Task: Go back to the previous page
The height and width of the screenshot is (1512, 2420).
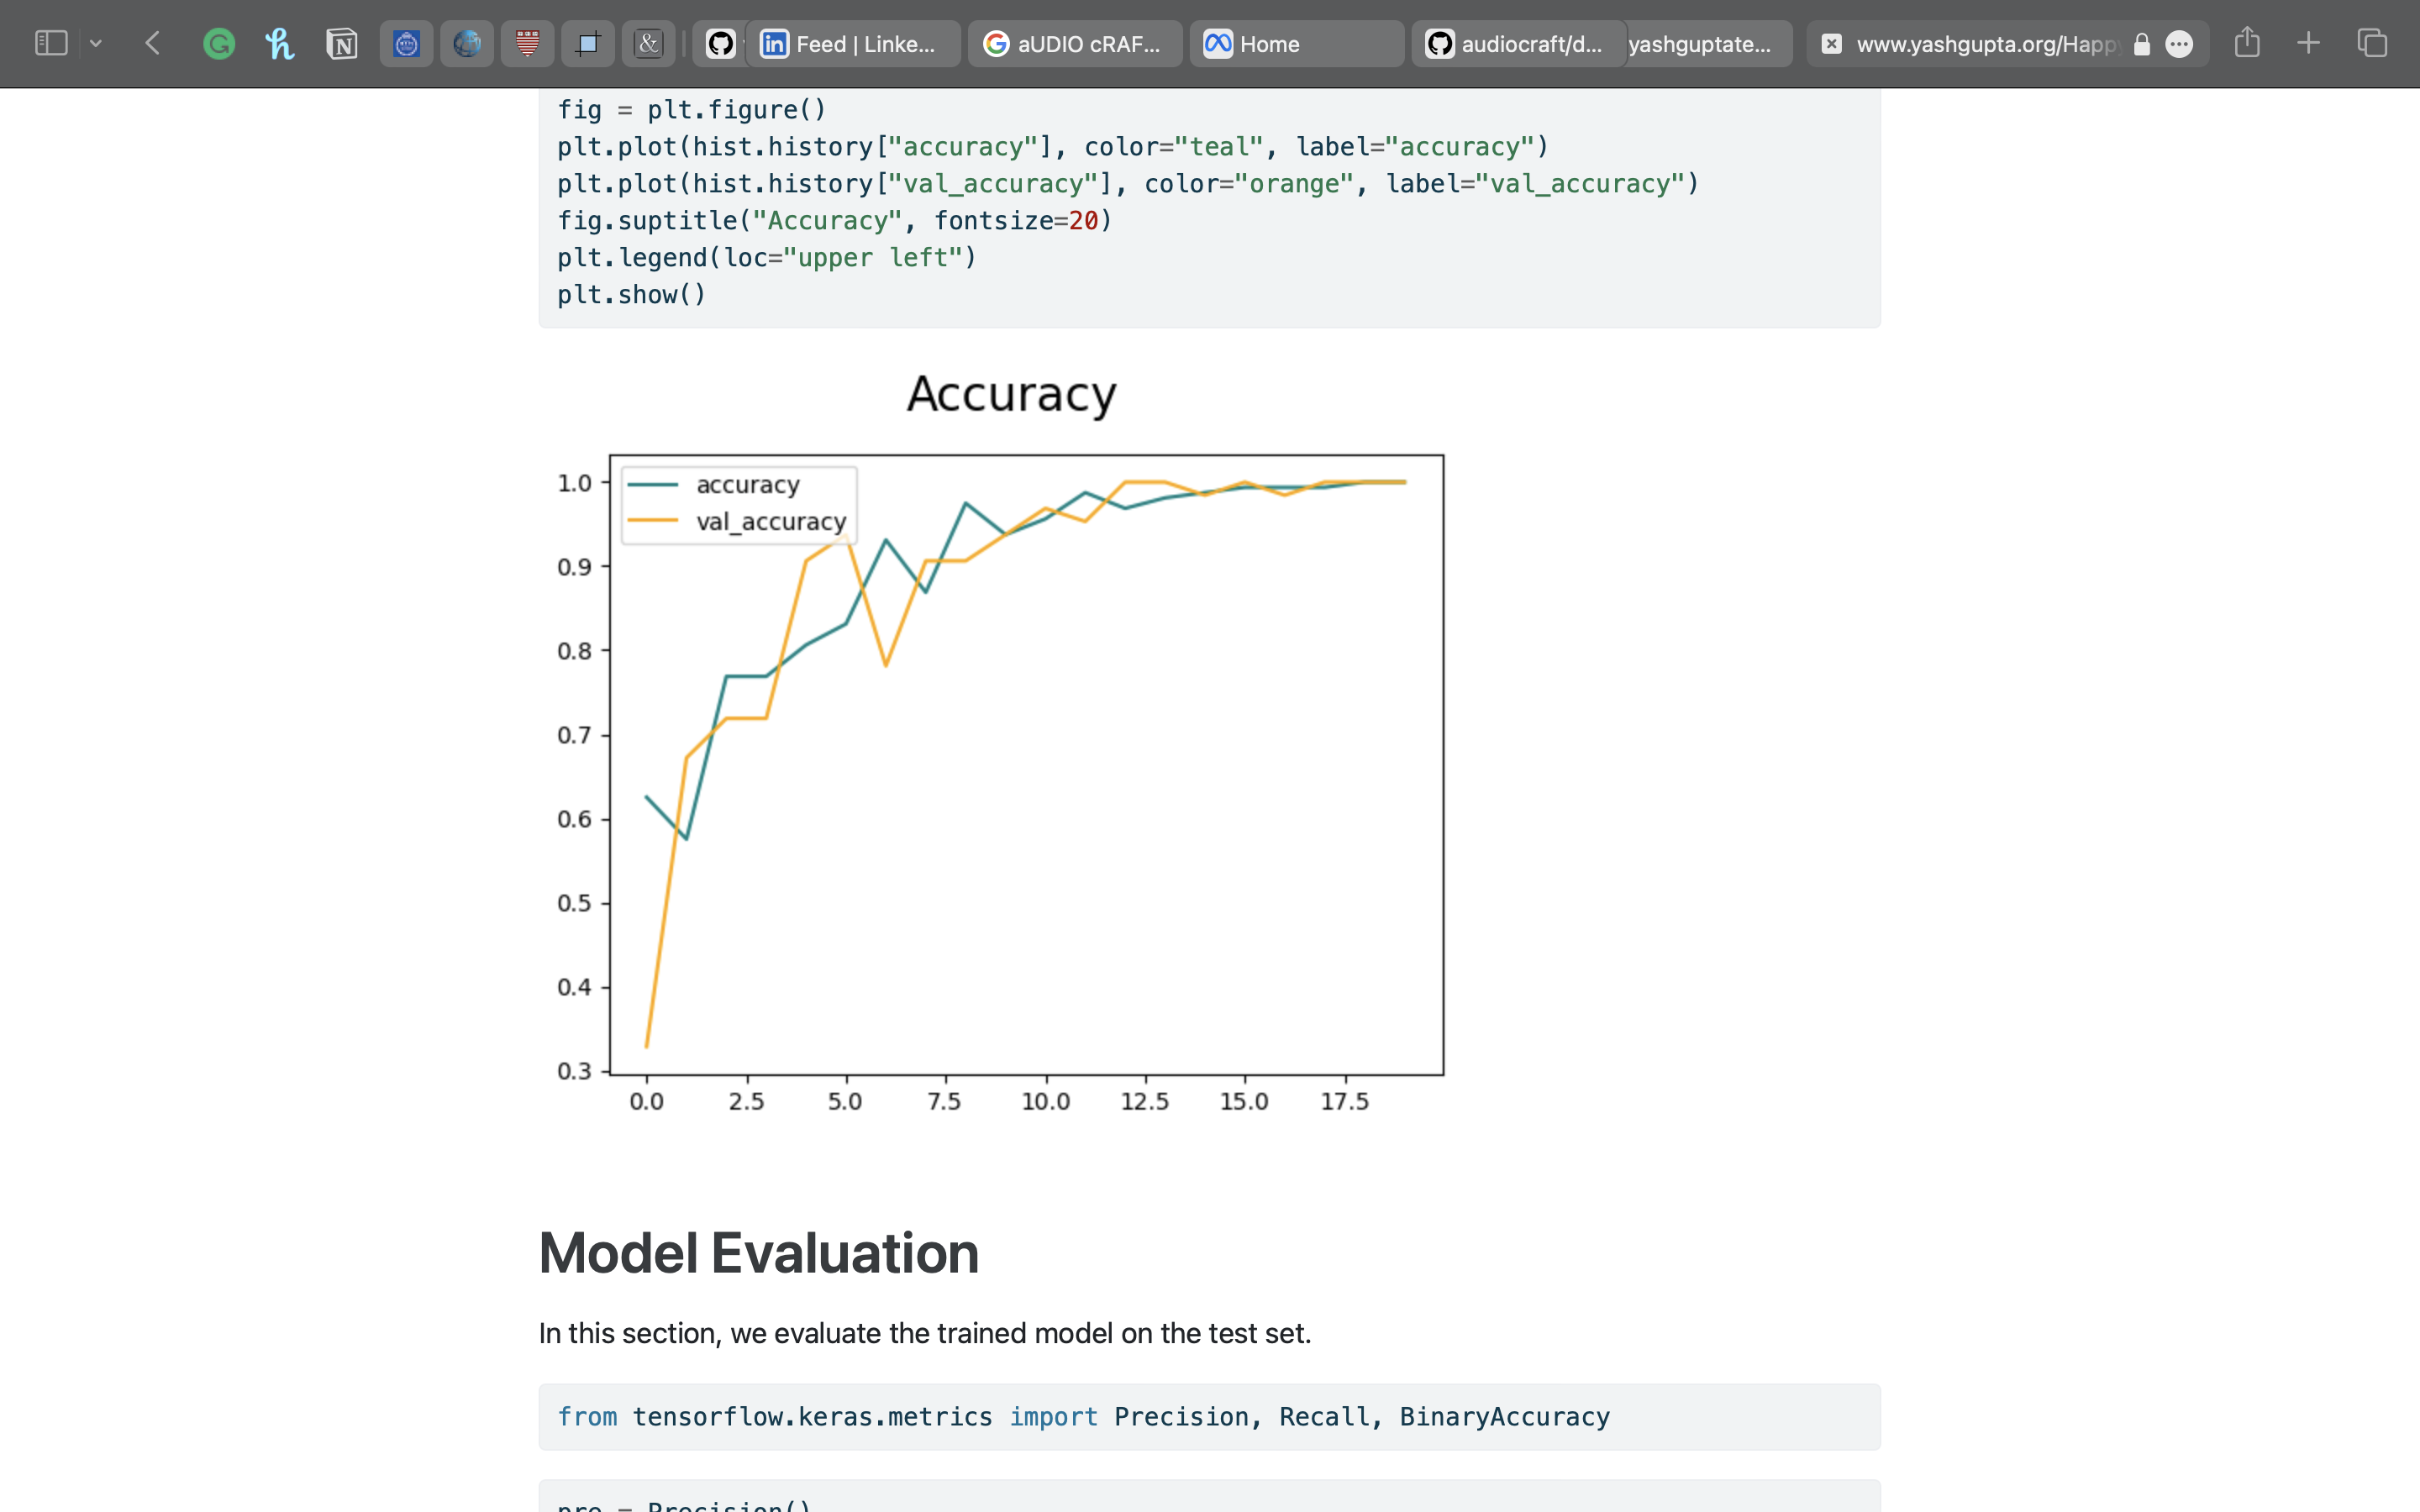Action: 153,43
